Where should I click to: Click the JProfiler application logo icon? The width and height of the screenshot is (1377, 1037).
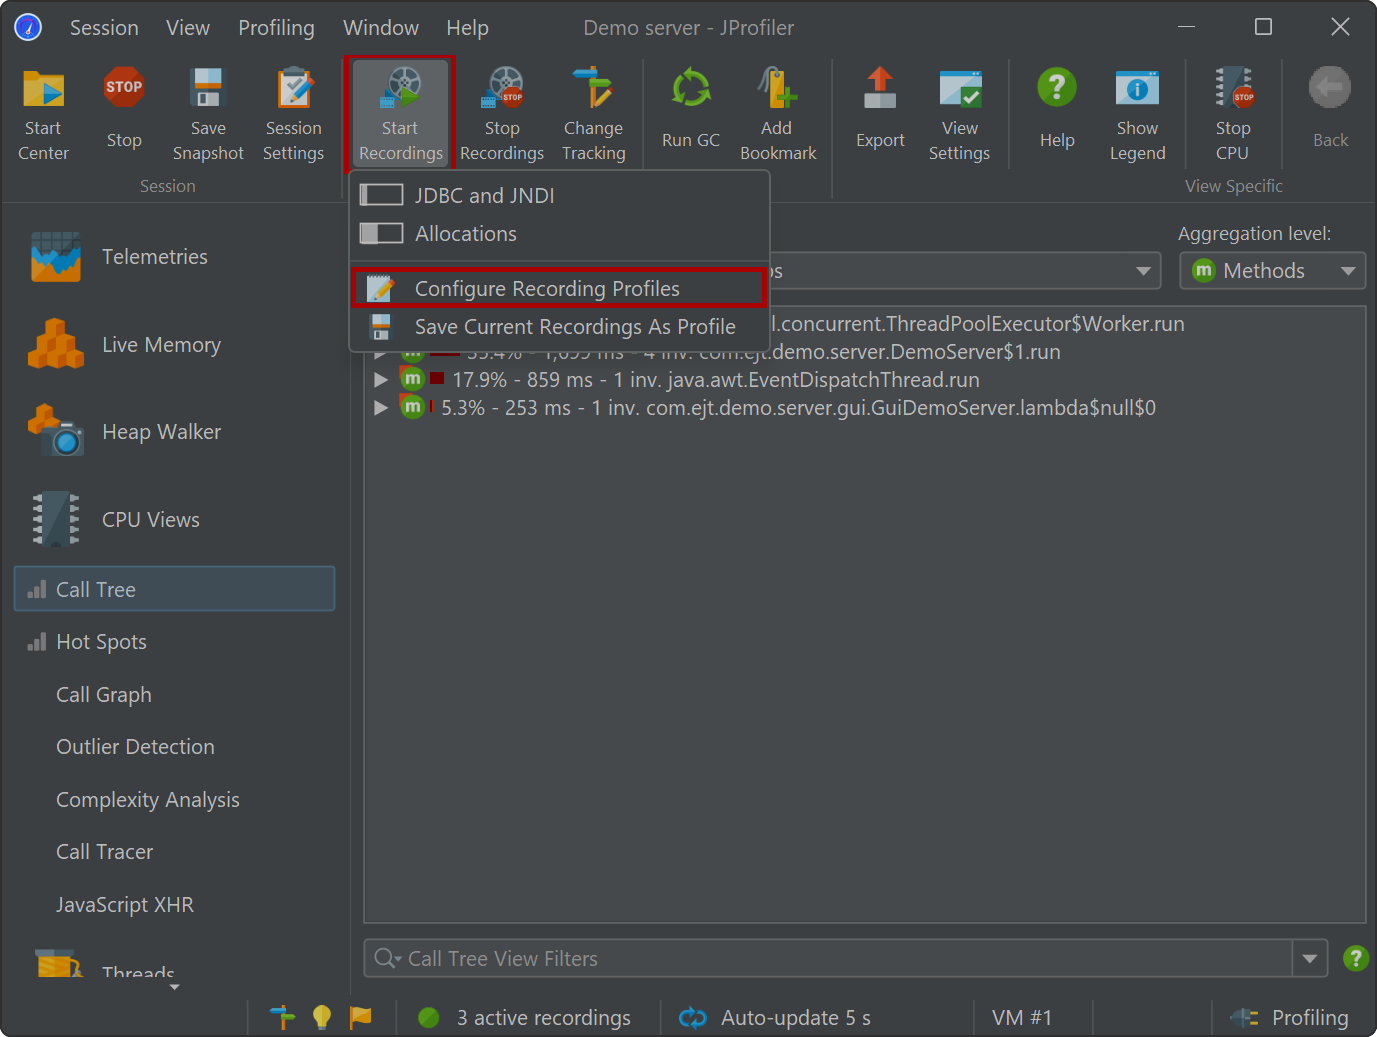(28, 27)
